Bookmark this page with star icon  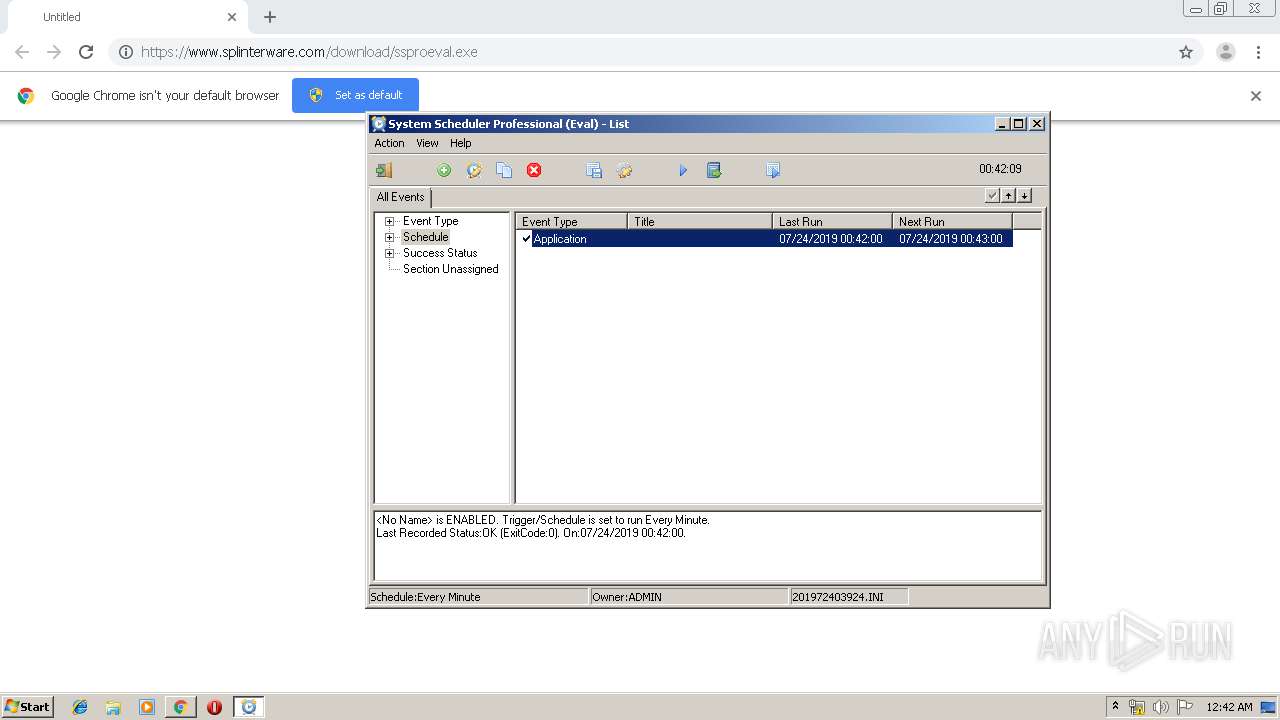[1186, 52]
